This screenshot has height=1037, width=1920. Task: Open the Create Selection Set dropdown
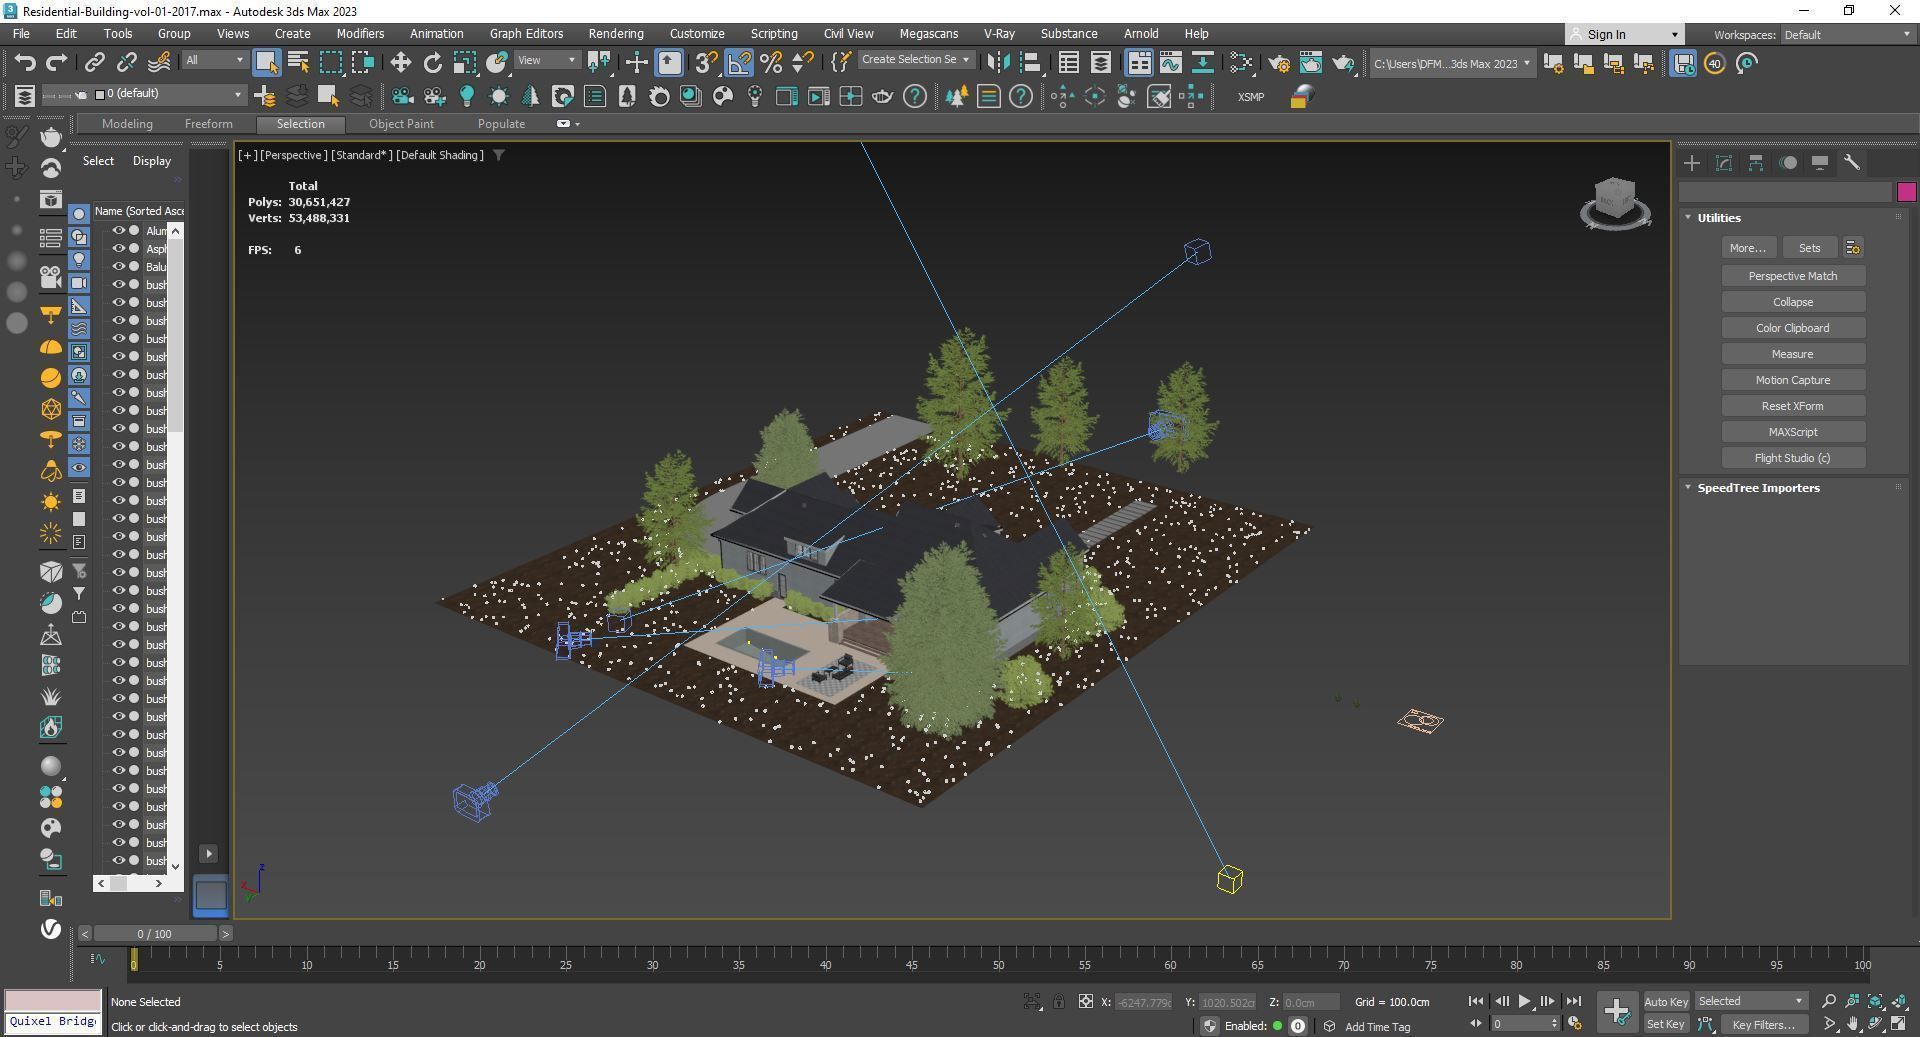pyautogui.click(x=915, y=60)
